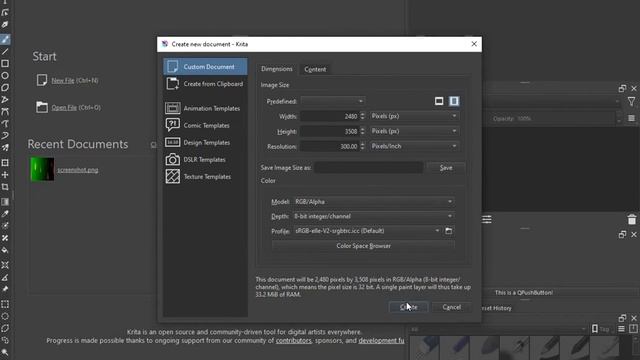Select the Elliptical Selection tool
Viewport: 640px width, 360px height.
(5, 316)
